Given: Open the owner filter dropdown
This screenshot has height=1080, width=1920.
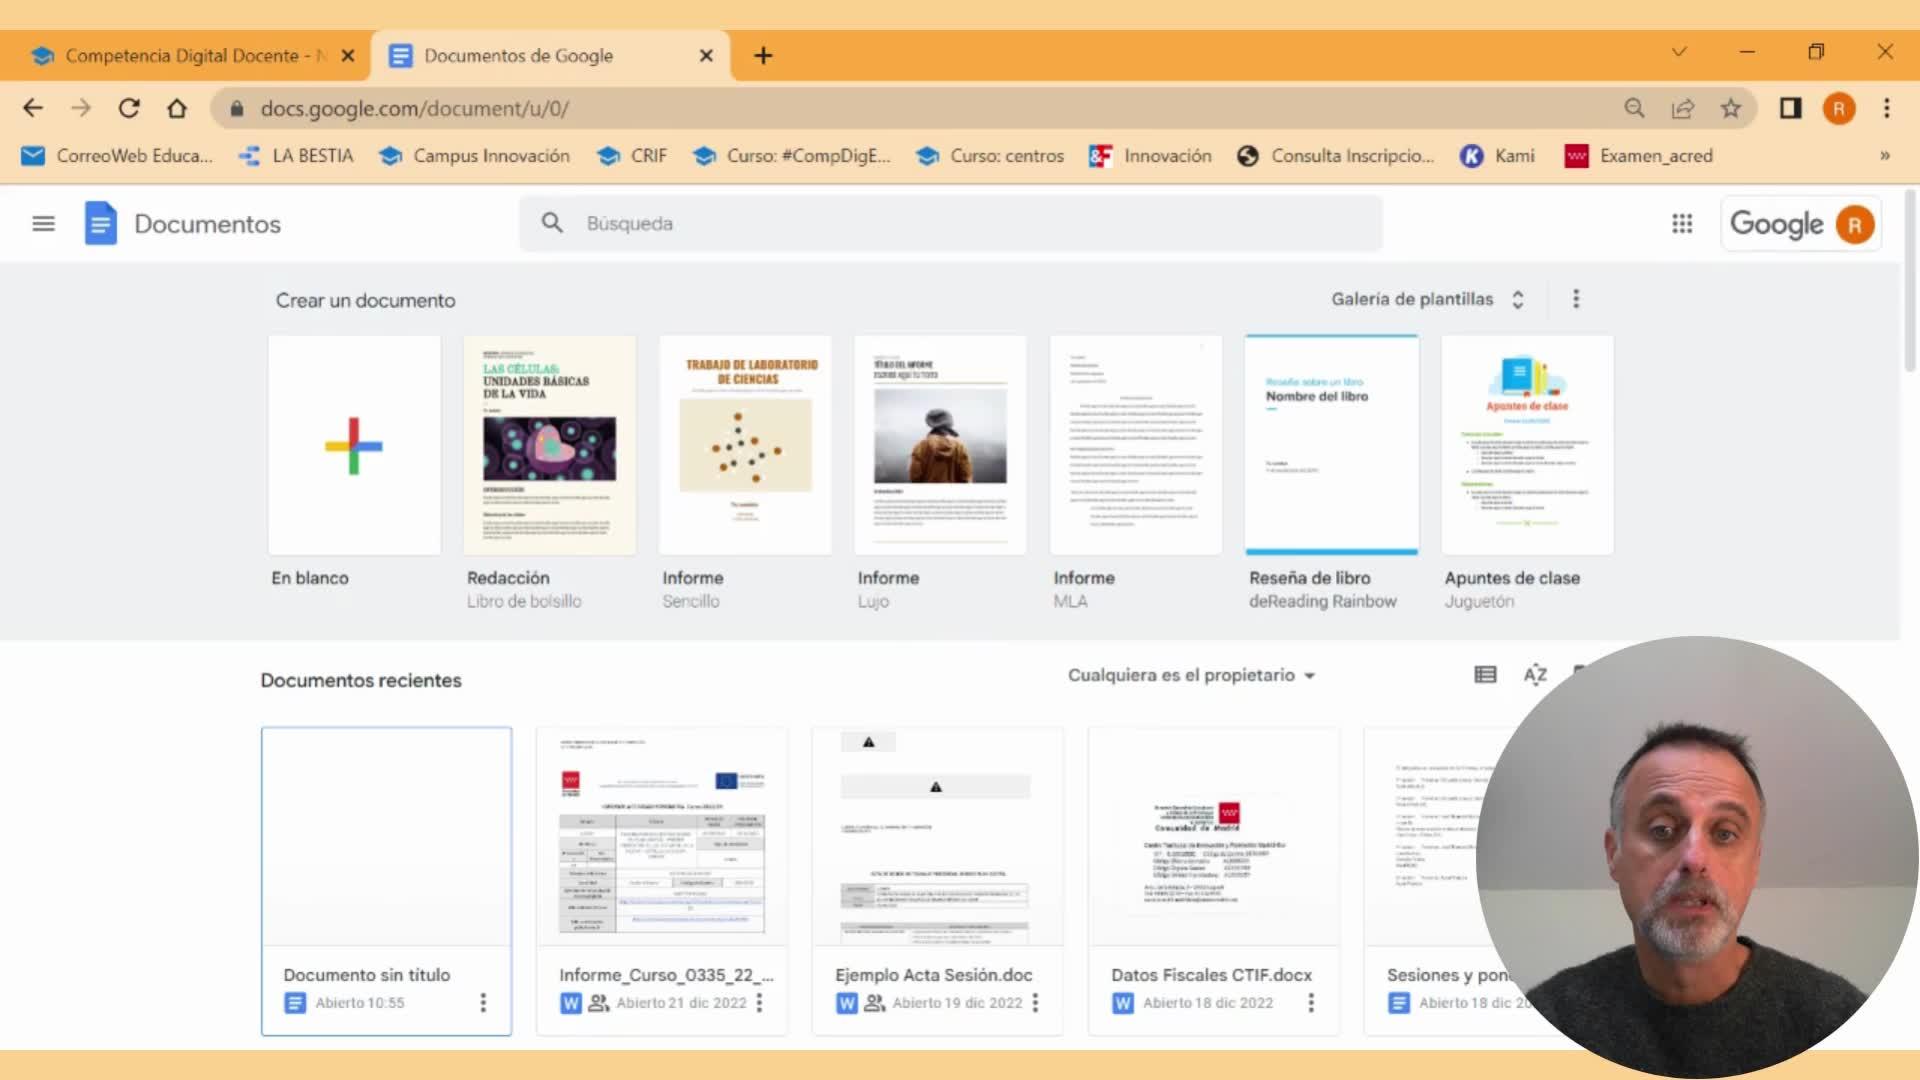Looking at the screenshot, I should click(1190, 675).
